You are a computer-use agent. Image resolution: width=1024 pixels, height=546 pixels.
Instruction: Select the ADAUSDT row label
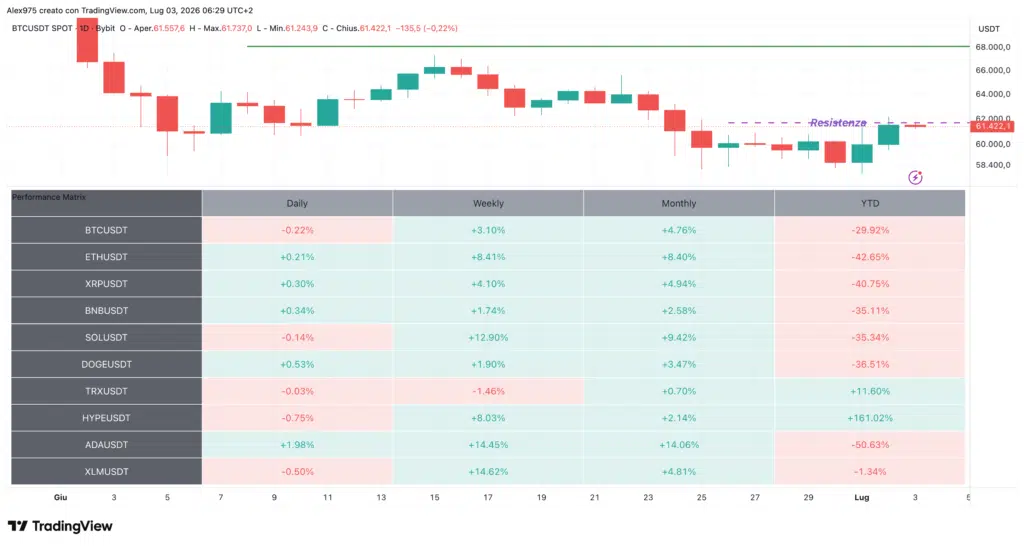coord(106,444)
